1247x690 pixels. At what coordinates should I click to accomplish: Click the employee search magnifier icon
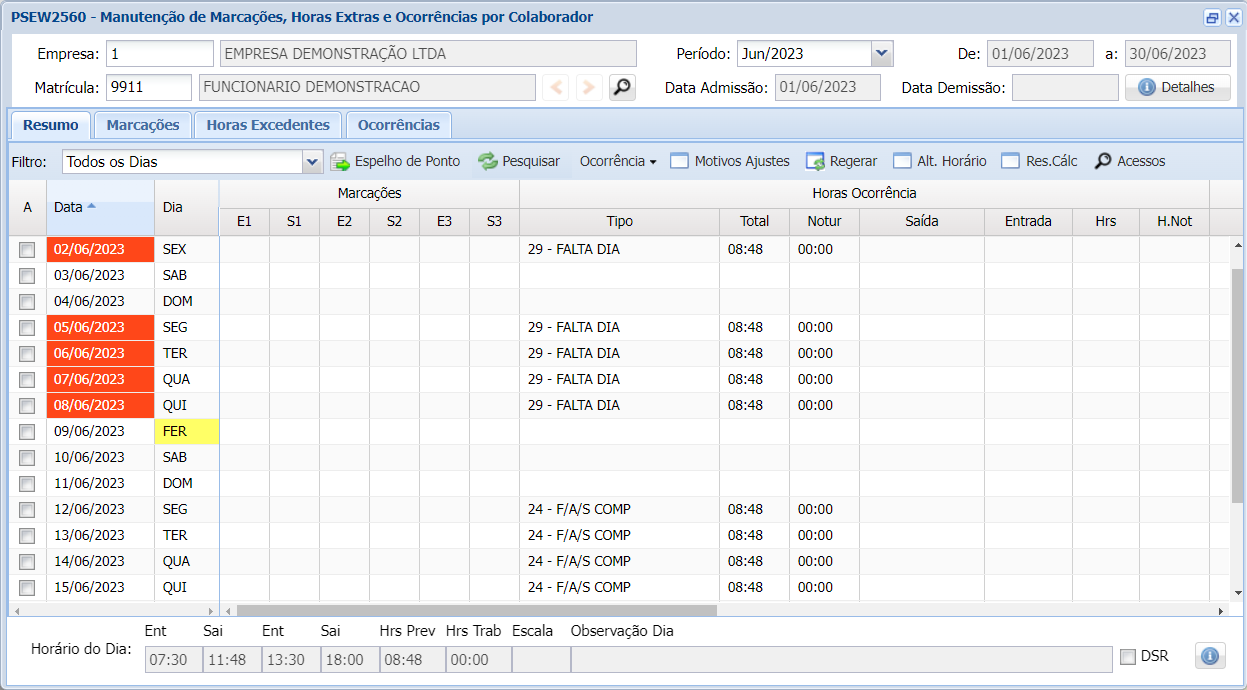click(x=622, y=88)
